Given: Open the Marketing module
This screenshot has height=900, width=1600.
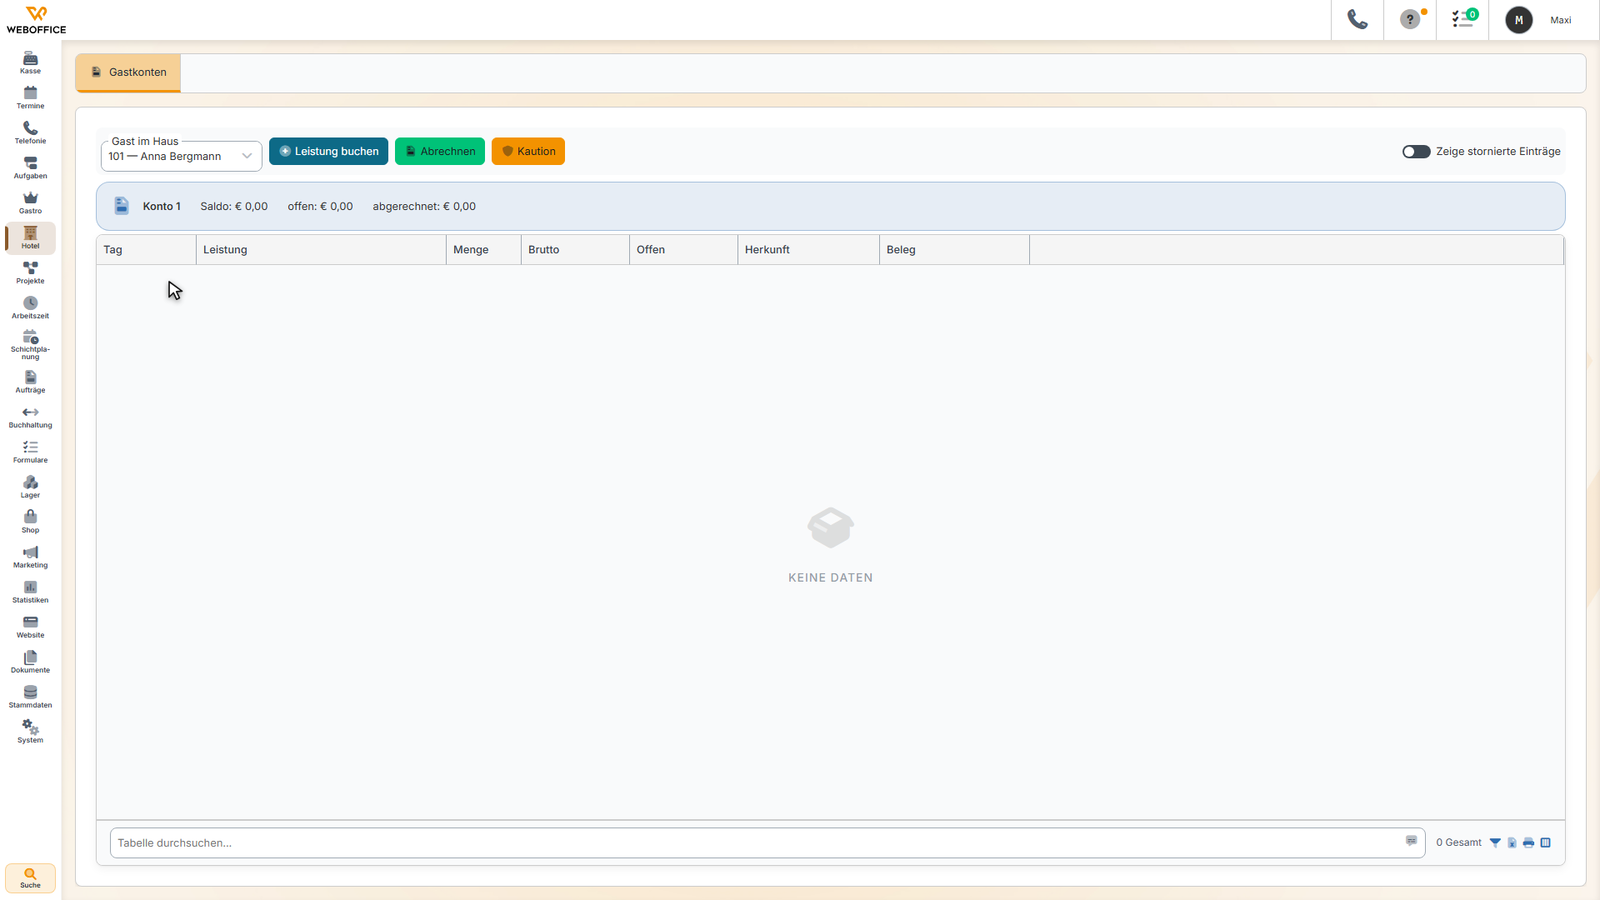Looking at the screenshot, I should click(x=30, y=557).
